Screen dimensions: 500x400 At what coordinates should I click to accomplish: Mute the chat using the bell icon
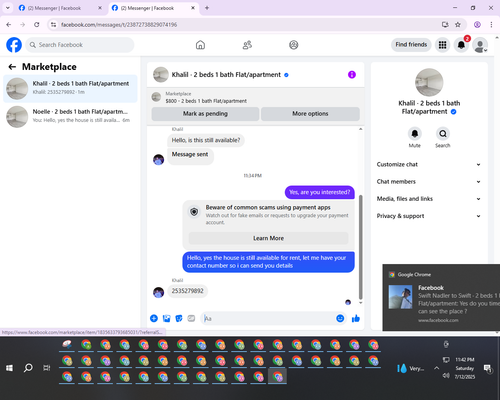tap(415, 134)
